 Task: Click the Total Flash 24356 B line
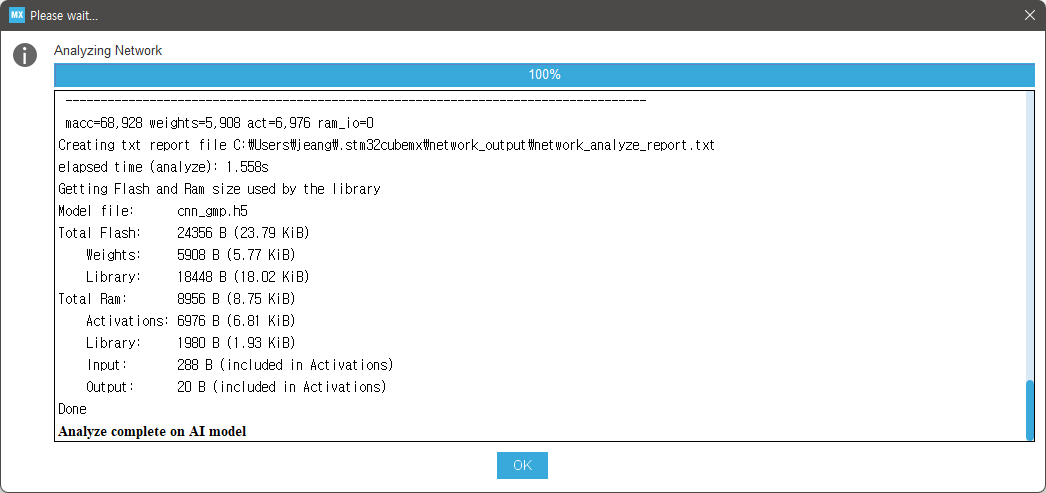[x=183, y=233]
